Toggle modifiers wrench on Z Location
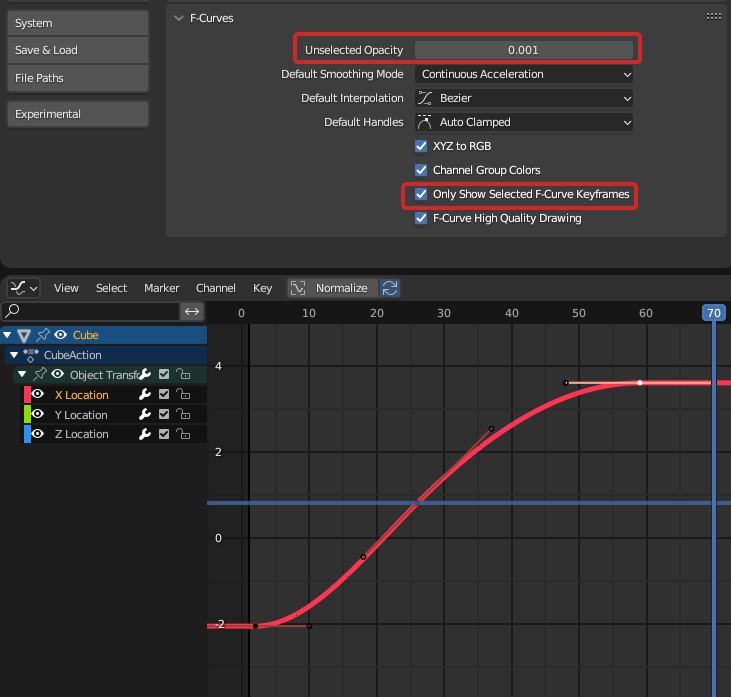 pyautogui.click(x=145, y=434)
